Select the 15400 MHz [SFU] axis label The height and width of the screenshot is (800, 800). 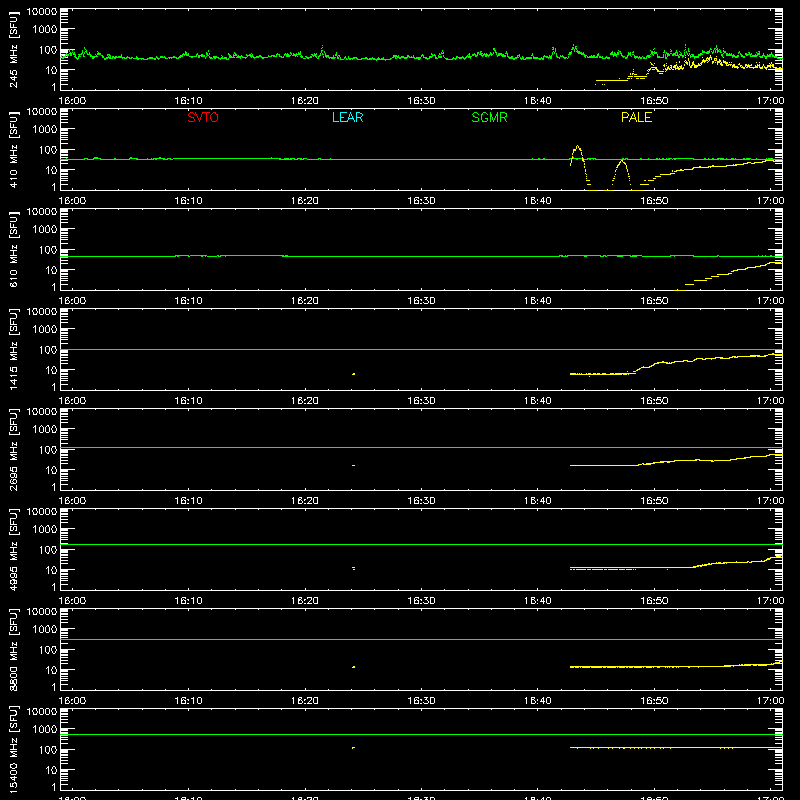click(14, 750)
